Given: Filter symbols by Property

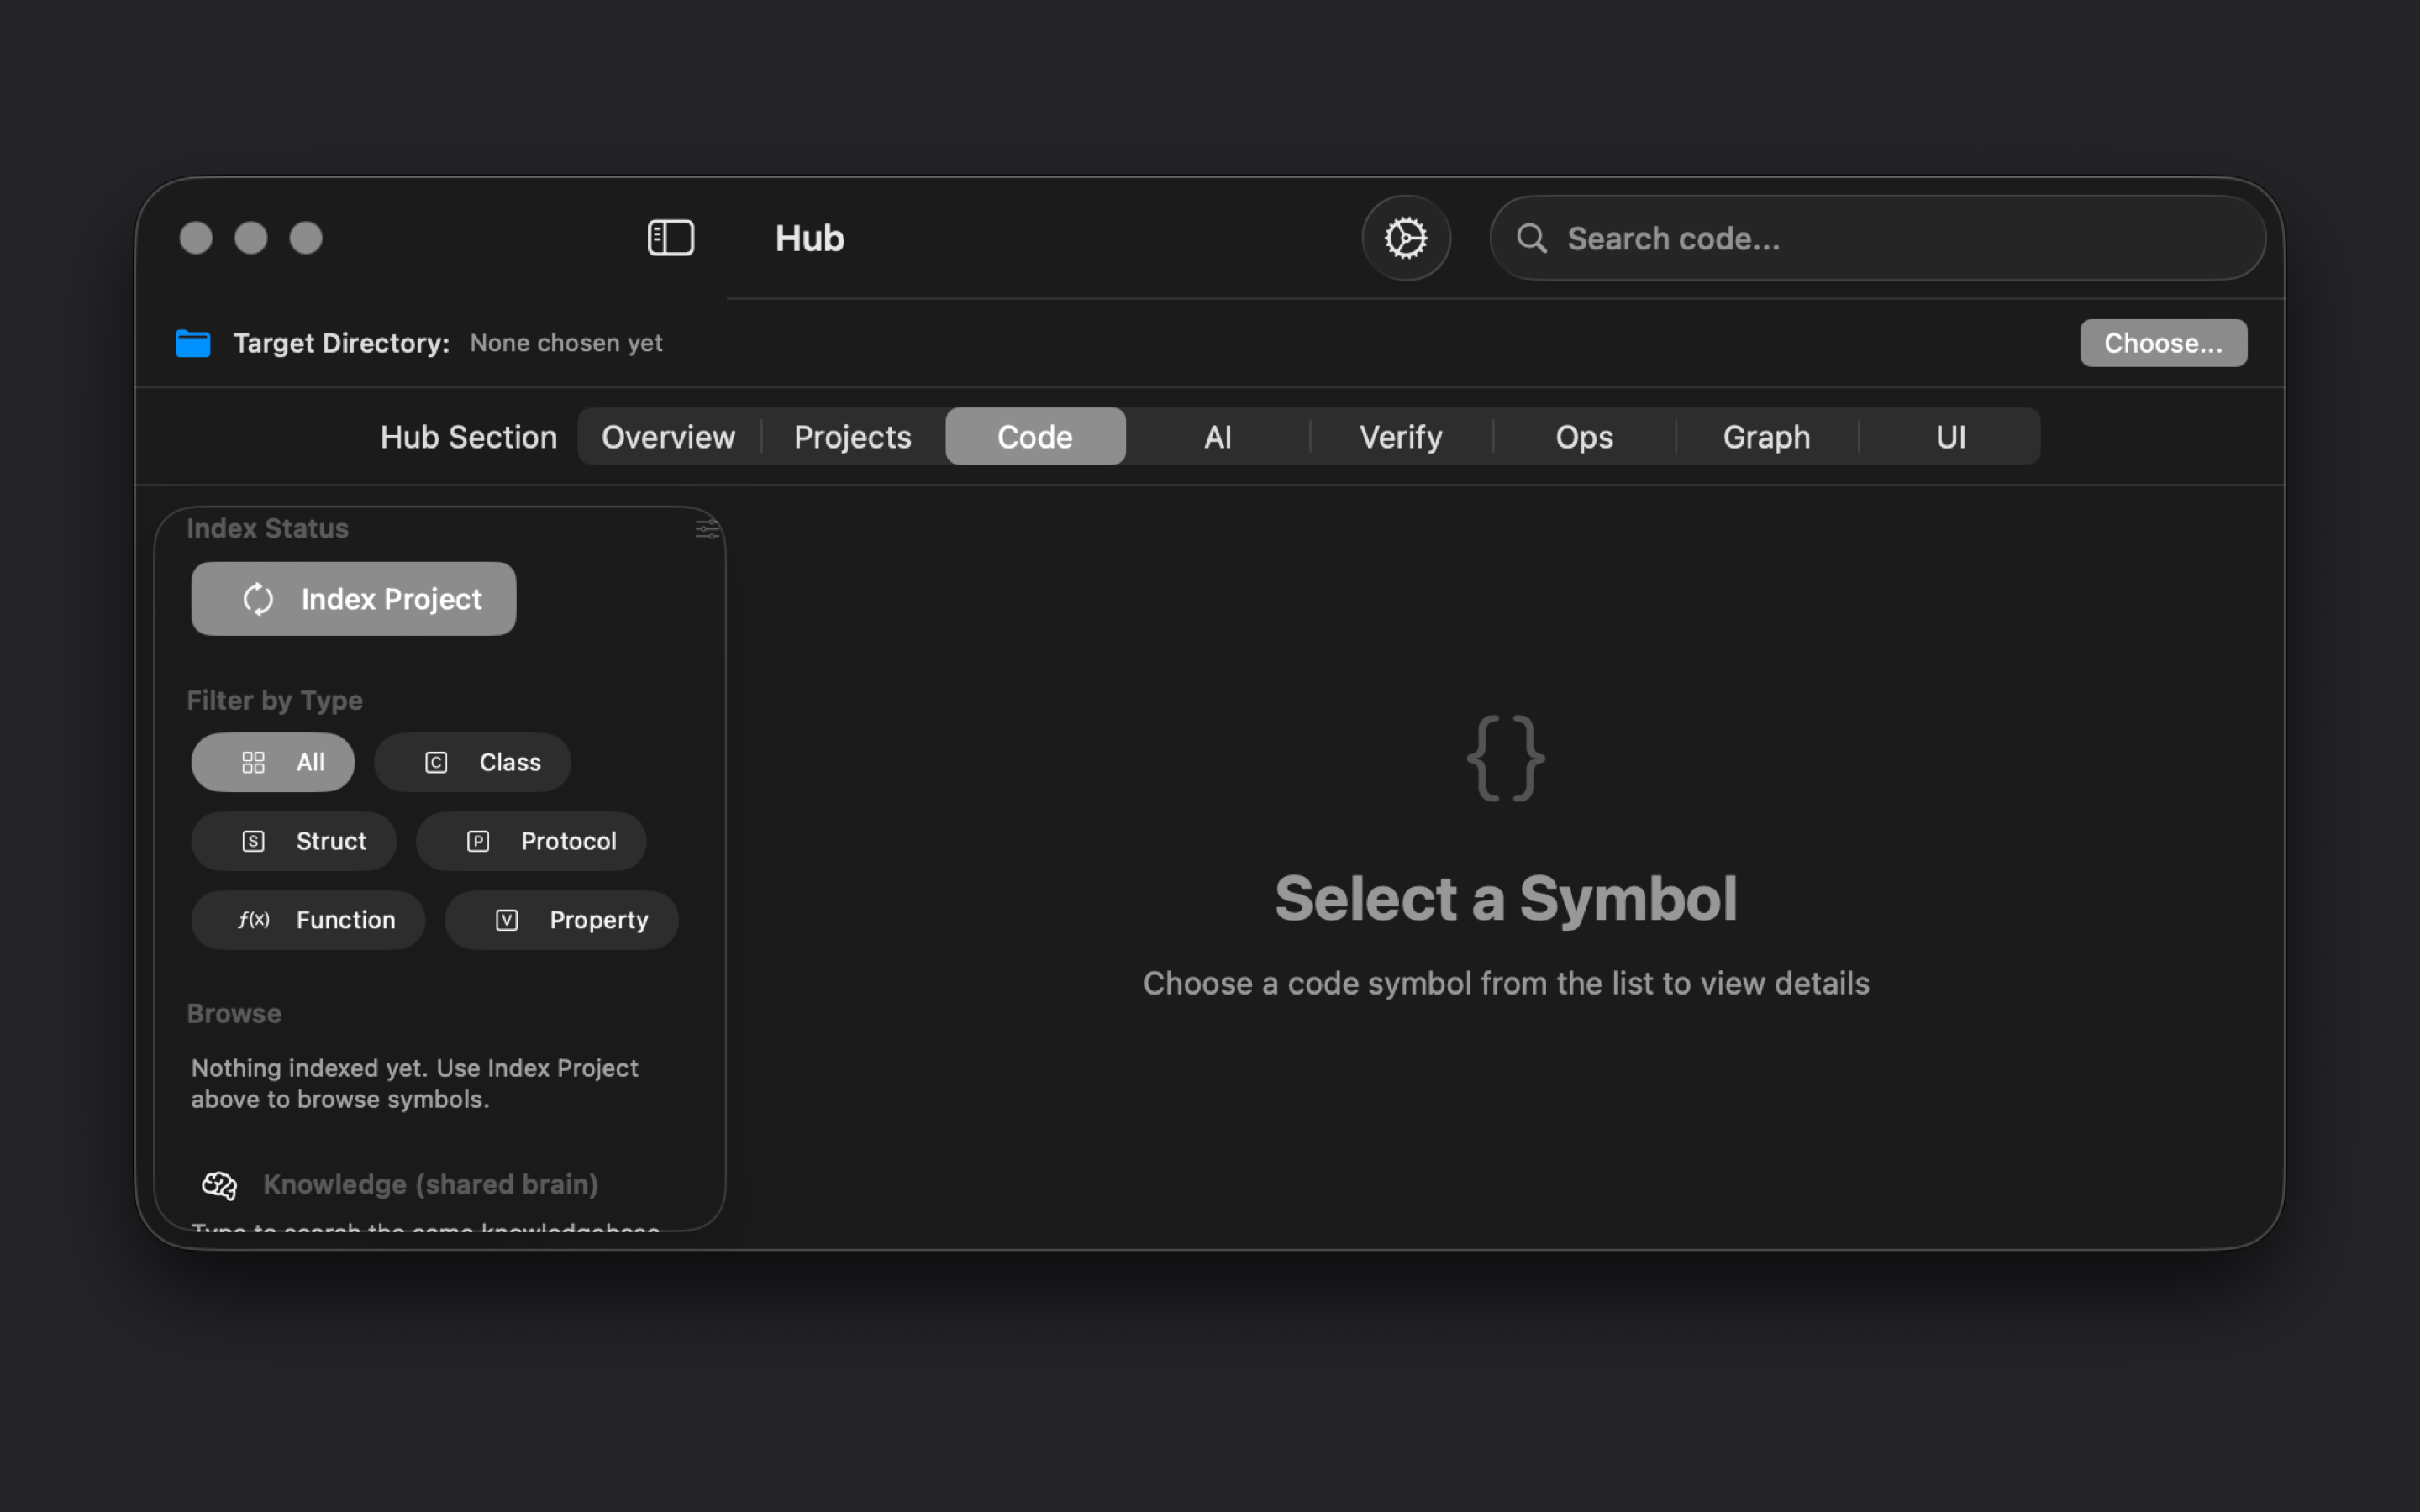Looking at the screenshot, I should point(562,920).
